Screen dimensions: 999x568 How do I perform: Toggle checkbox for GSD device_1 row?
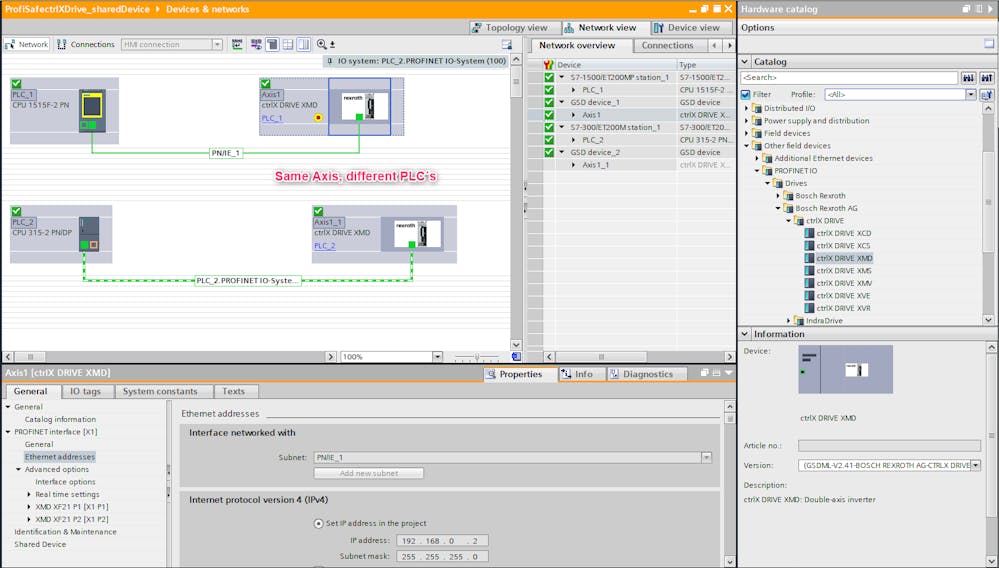(x=549, y=102)
